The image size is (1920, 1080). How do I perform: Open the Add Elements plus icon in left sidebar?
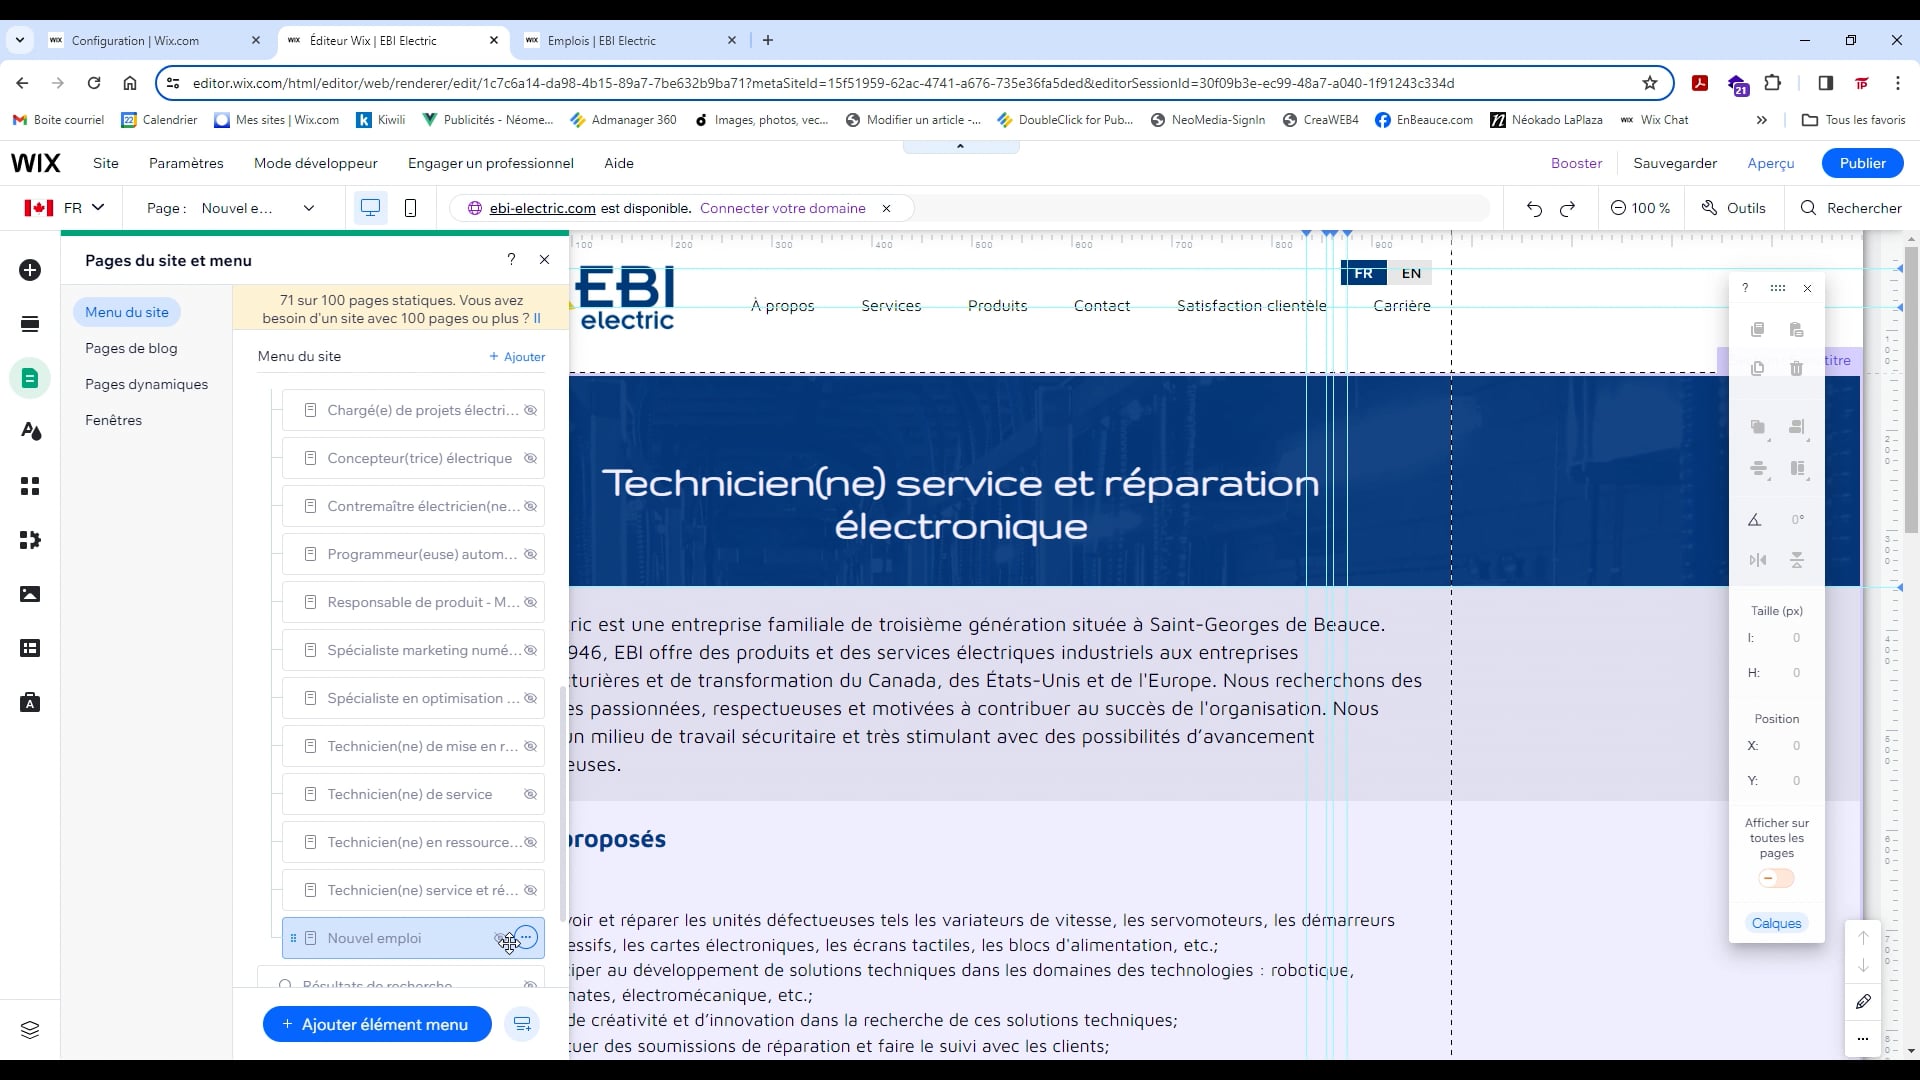click(x=30, y=270)
